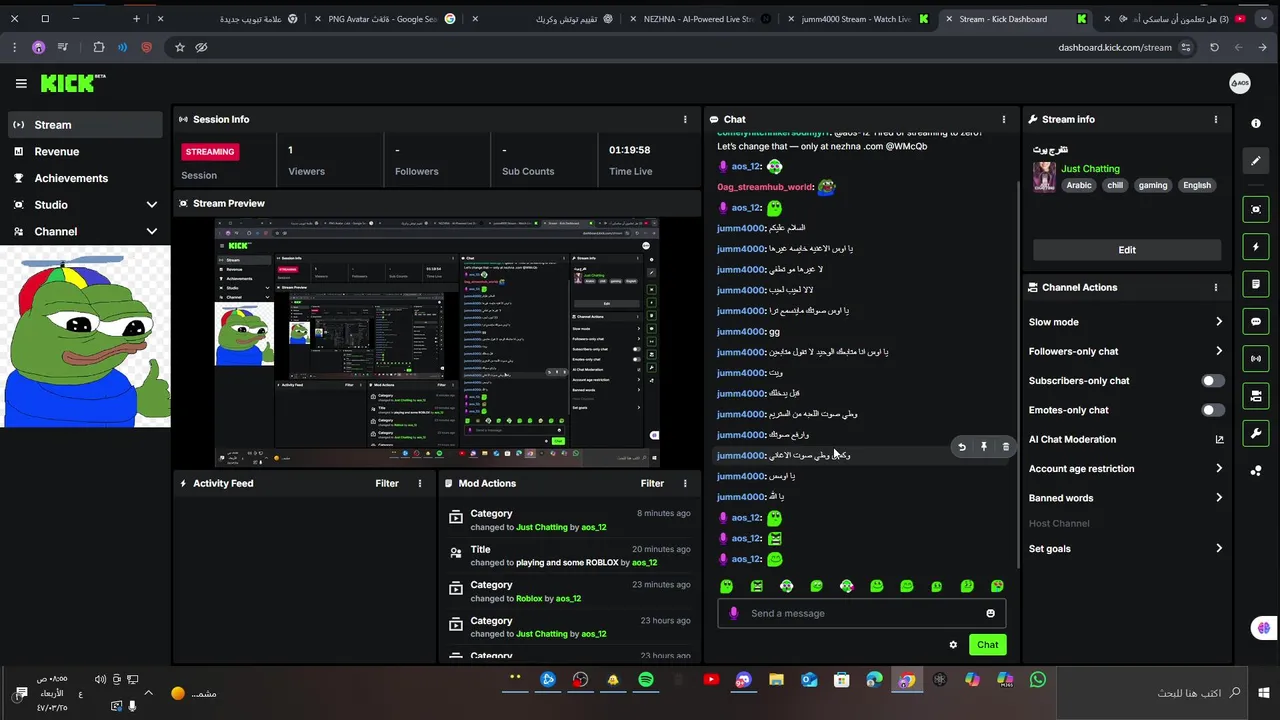The height and width of the screenshot is (720, 1280).
Task: Undo via the arrow on hovered chat message
Action: pos(962,447)
